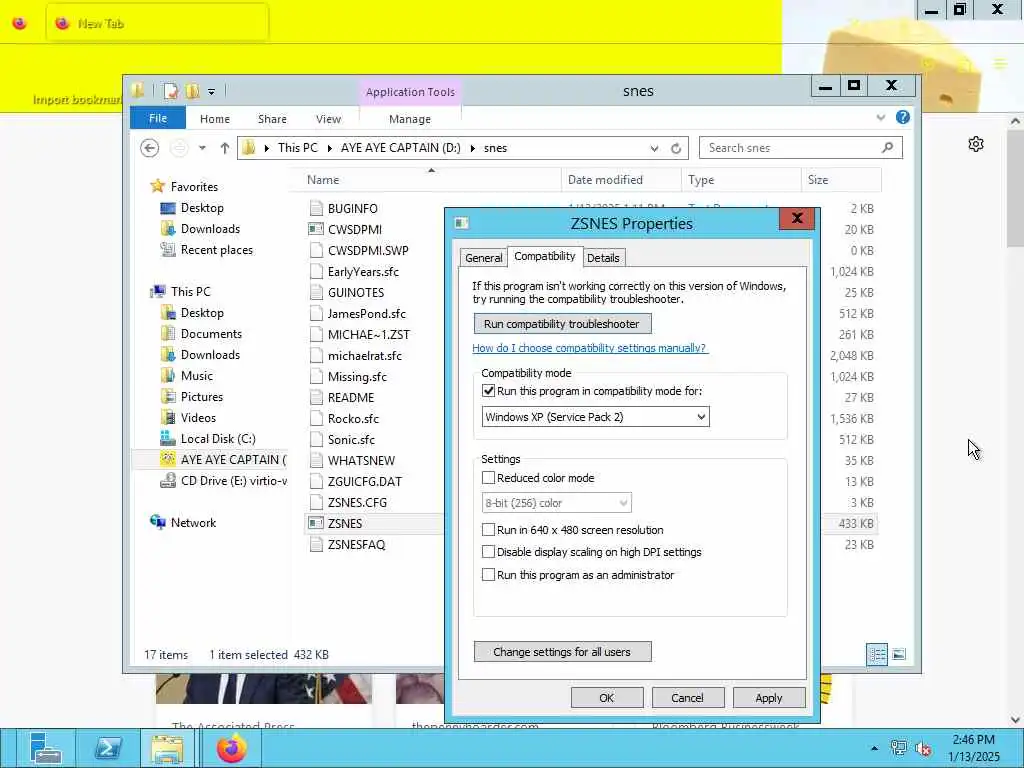Image resolution: width=1024 pixels, height=768 pixels.
Task: Confirm properties with OK button
Action: tap(607, 697)
